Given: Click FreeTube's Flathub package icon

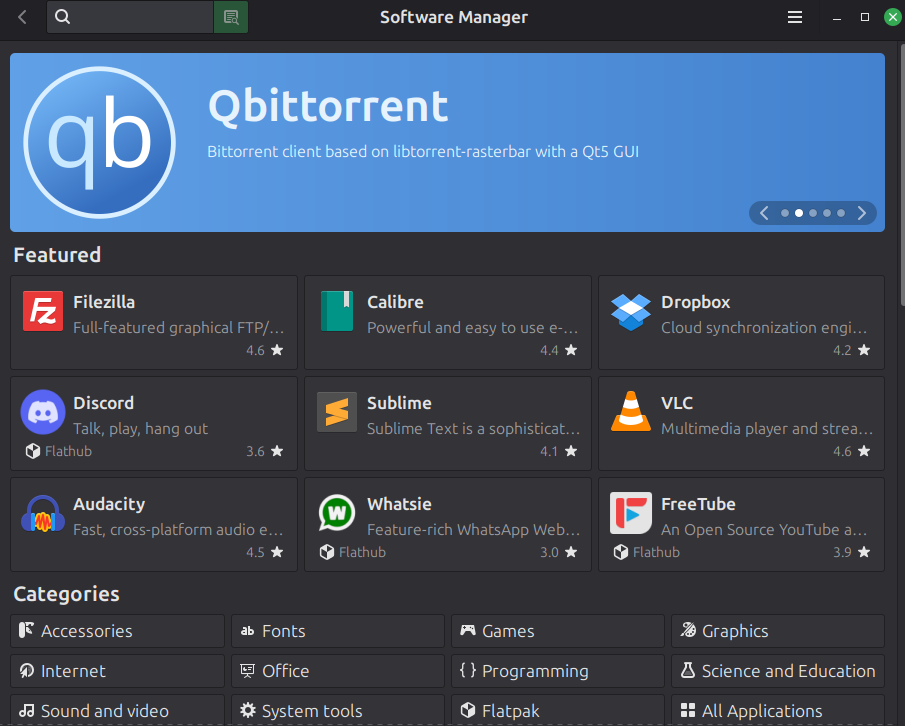Looking at the screenshot, I should tap(620, 552).
